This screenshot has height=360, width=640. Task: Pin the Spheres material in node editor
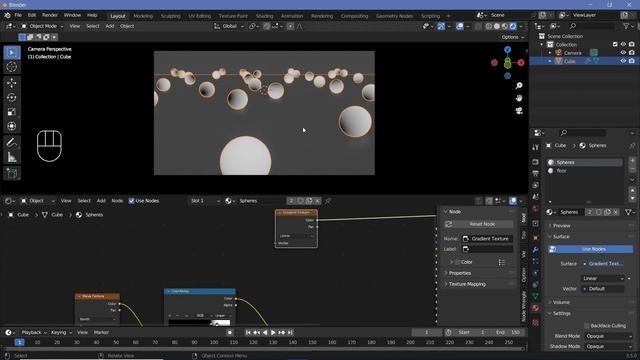pos(328,201)
